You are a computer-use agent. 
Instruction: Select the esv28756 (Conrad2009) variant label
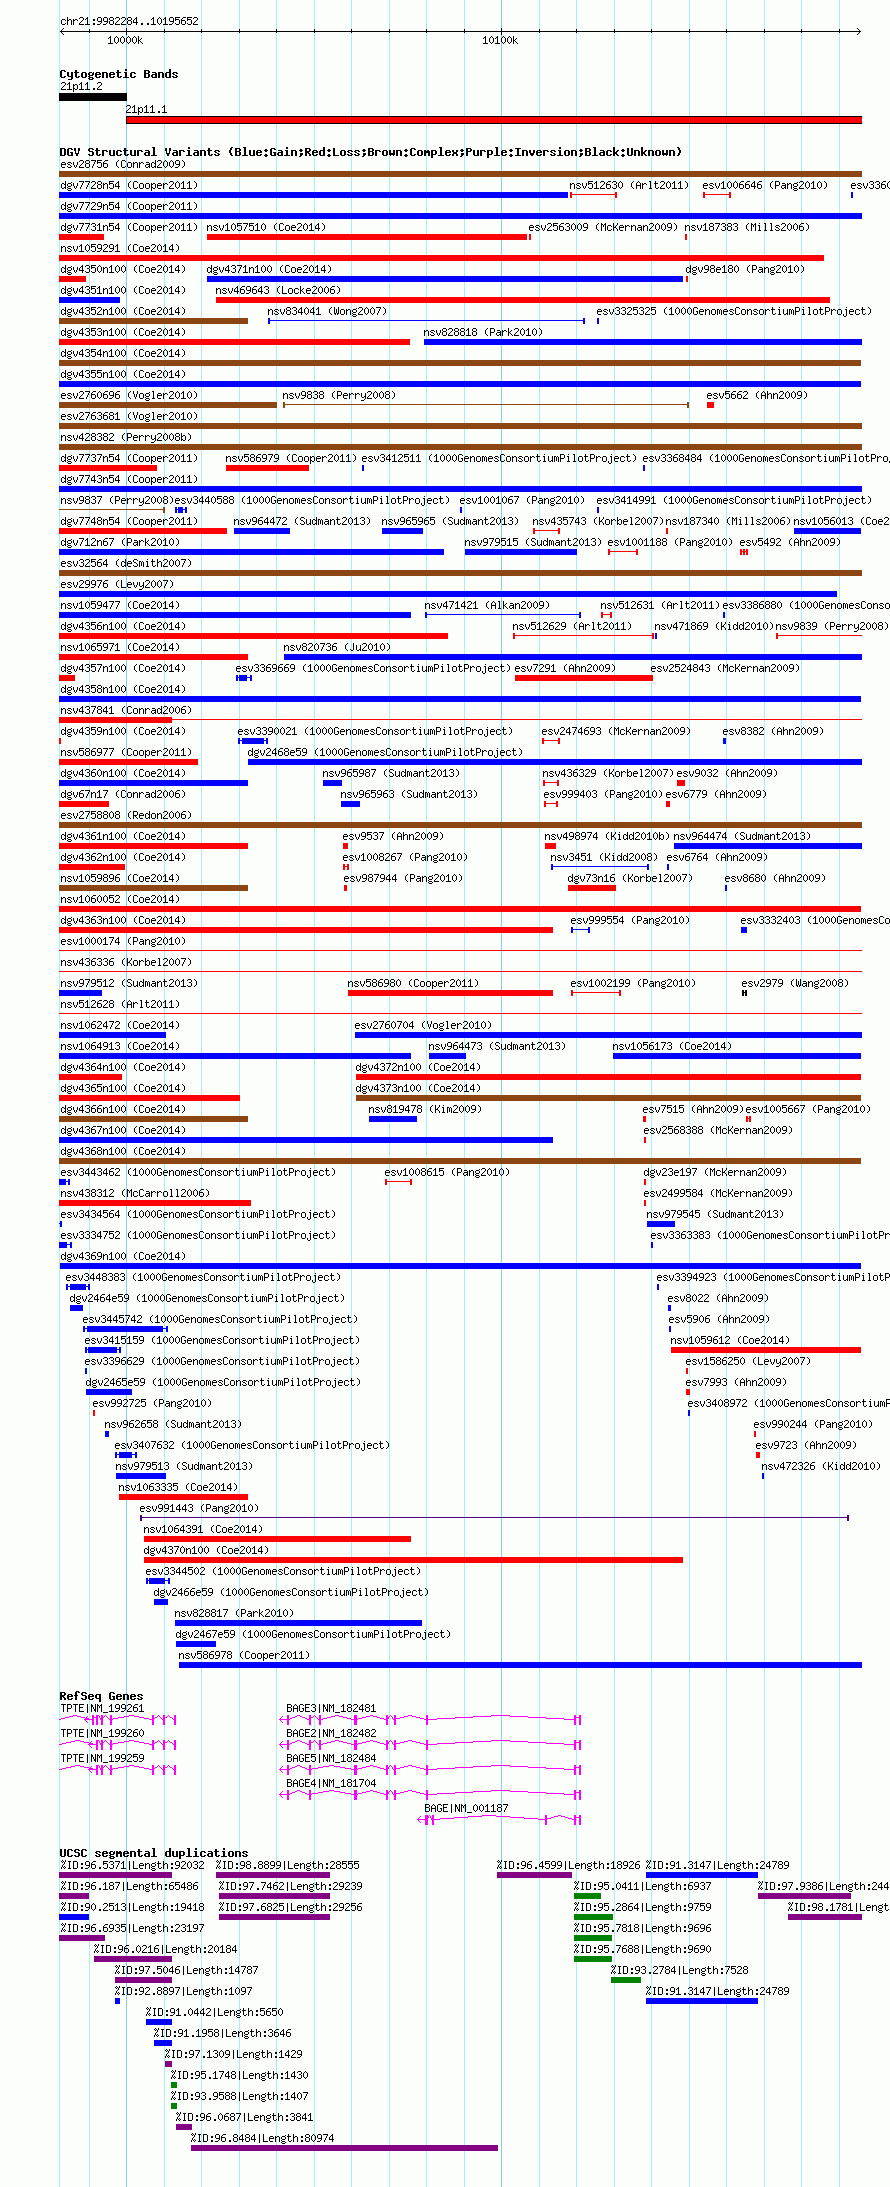point(122,164)
